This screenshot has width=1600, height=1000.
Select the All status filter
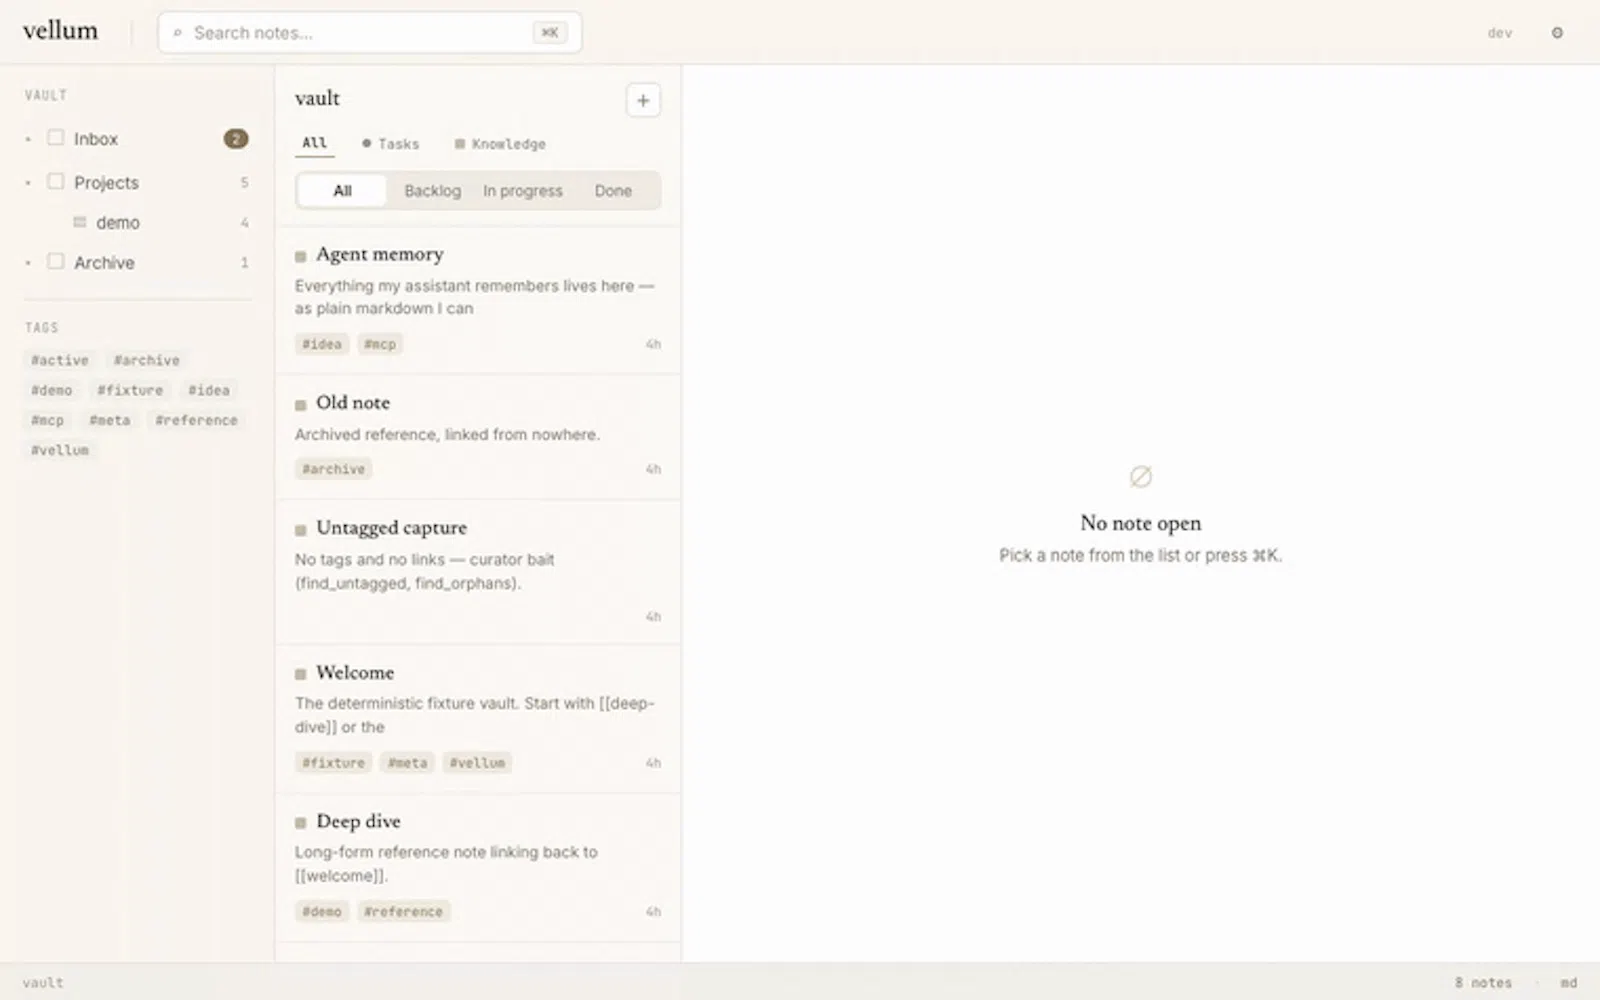click(x=342, y=191)
